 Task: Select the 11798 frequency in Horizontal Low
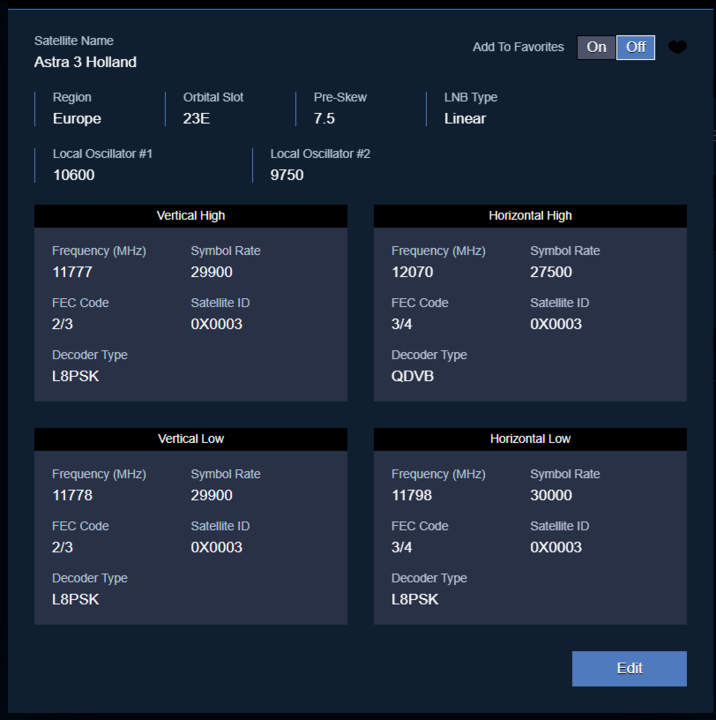(412, 495)
